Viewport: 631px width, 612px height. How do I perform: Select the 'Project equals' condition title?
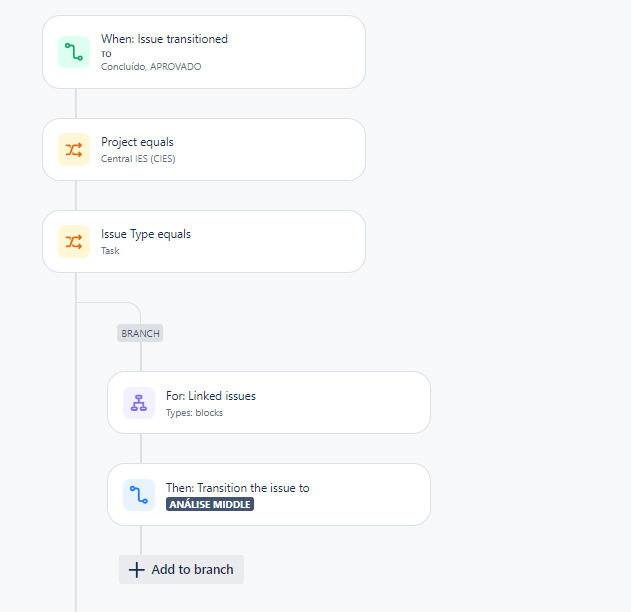[x=137, y=142]
